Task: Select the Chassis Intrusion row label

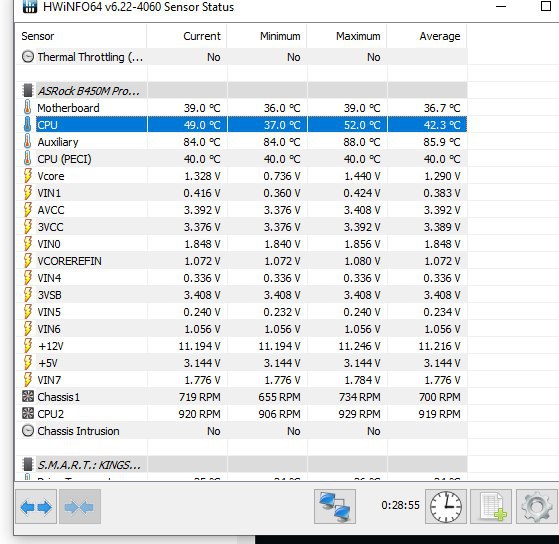Action: pos(78,431)
